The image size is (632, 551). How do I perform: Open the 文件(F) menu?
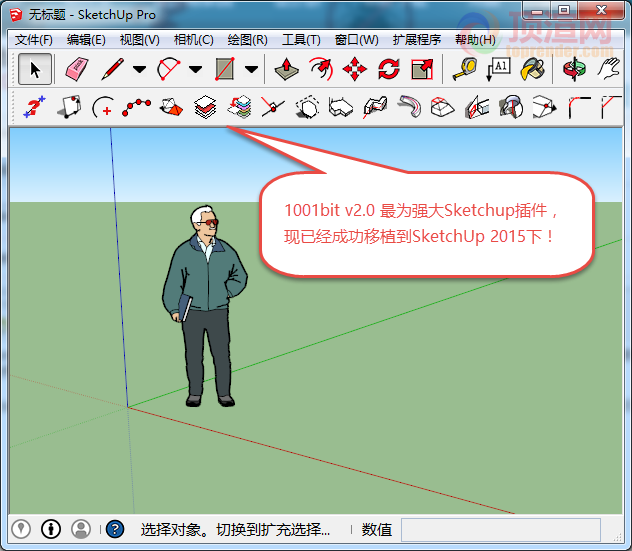(x=34, y=40)
